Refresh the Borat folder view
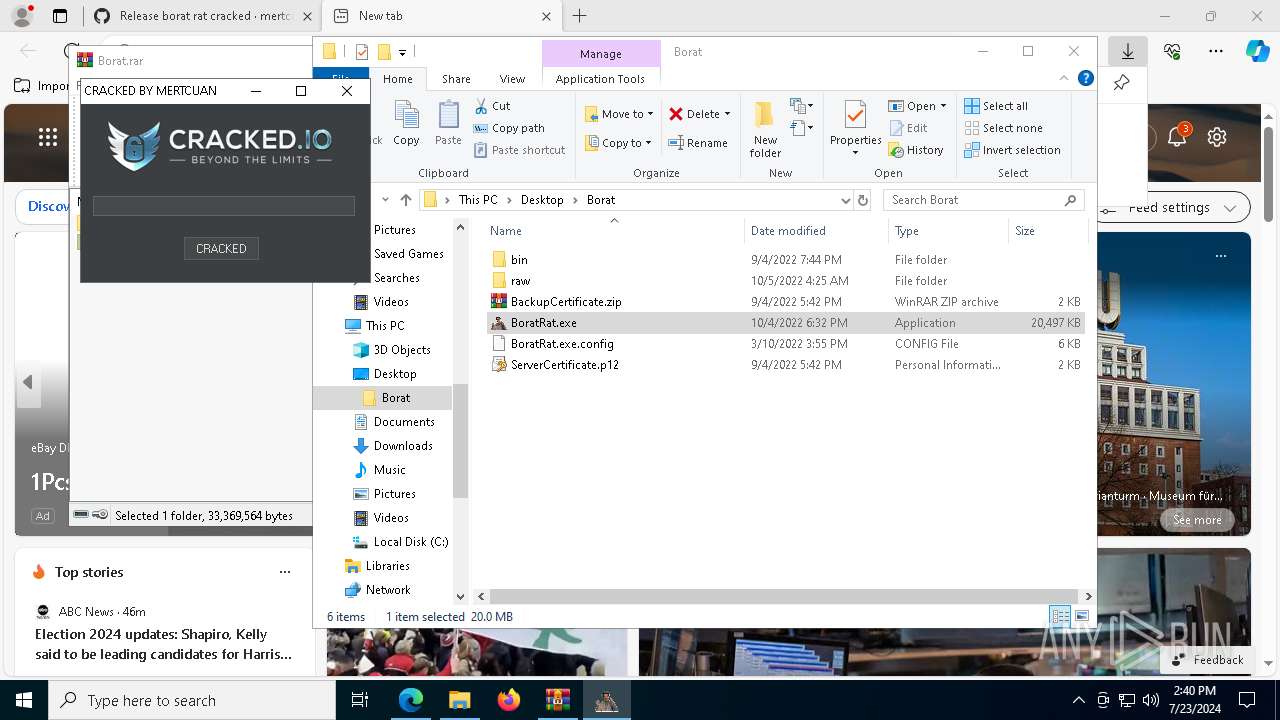 click(863, 200)
